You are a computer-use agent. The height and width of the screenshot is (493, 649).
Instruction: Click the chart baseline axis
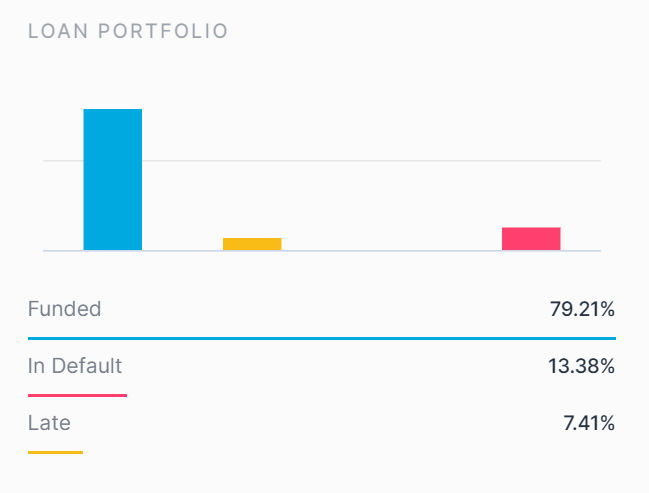click(322, 251)
